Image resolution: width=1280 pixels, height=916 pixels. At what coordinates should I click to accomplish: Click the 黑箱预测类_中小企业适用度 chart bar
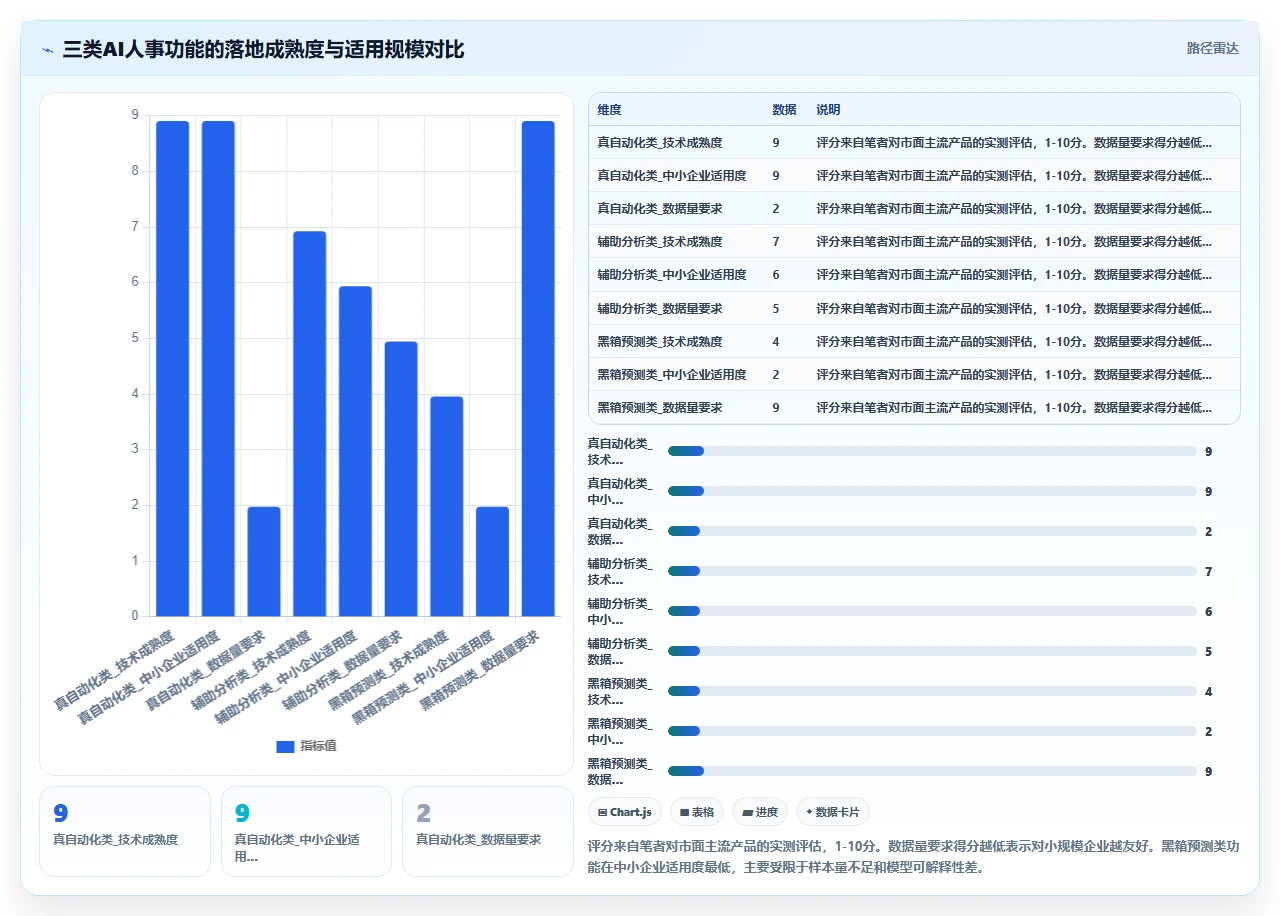tap(492, 561)
